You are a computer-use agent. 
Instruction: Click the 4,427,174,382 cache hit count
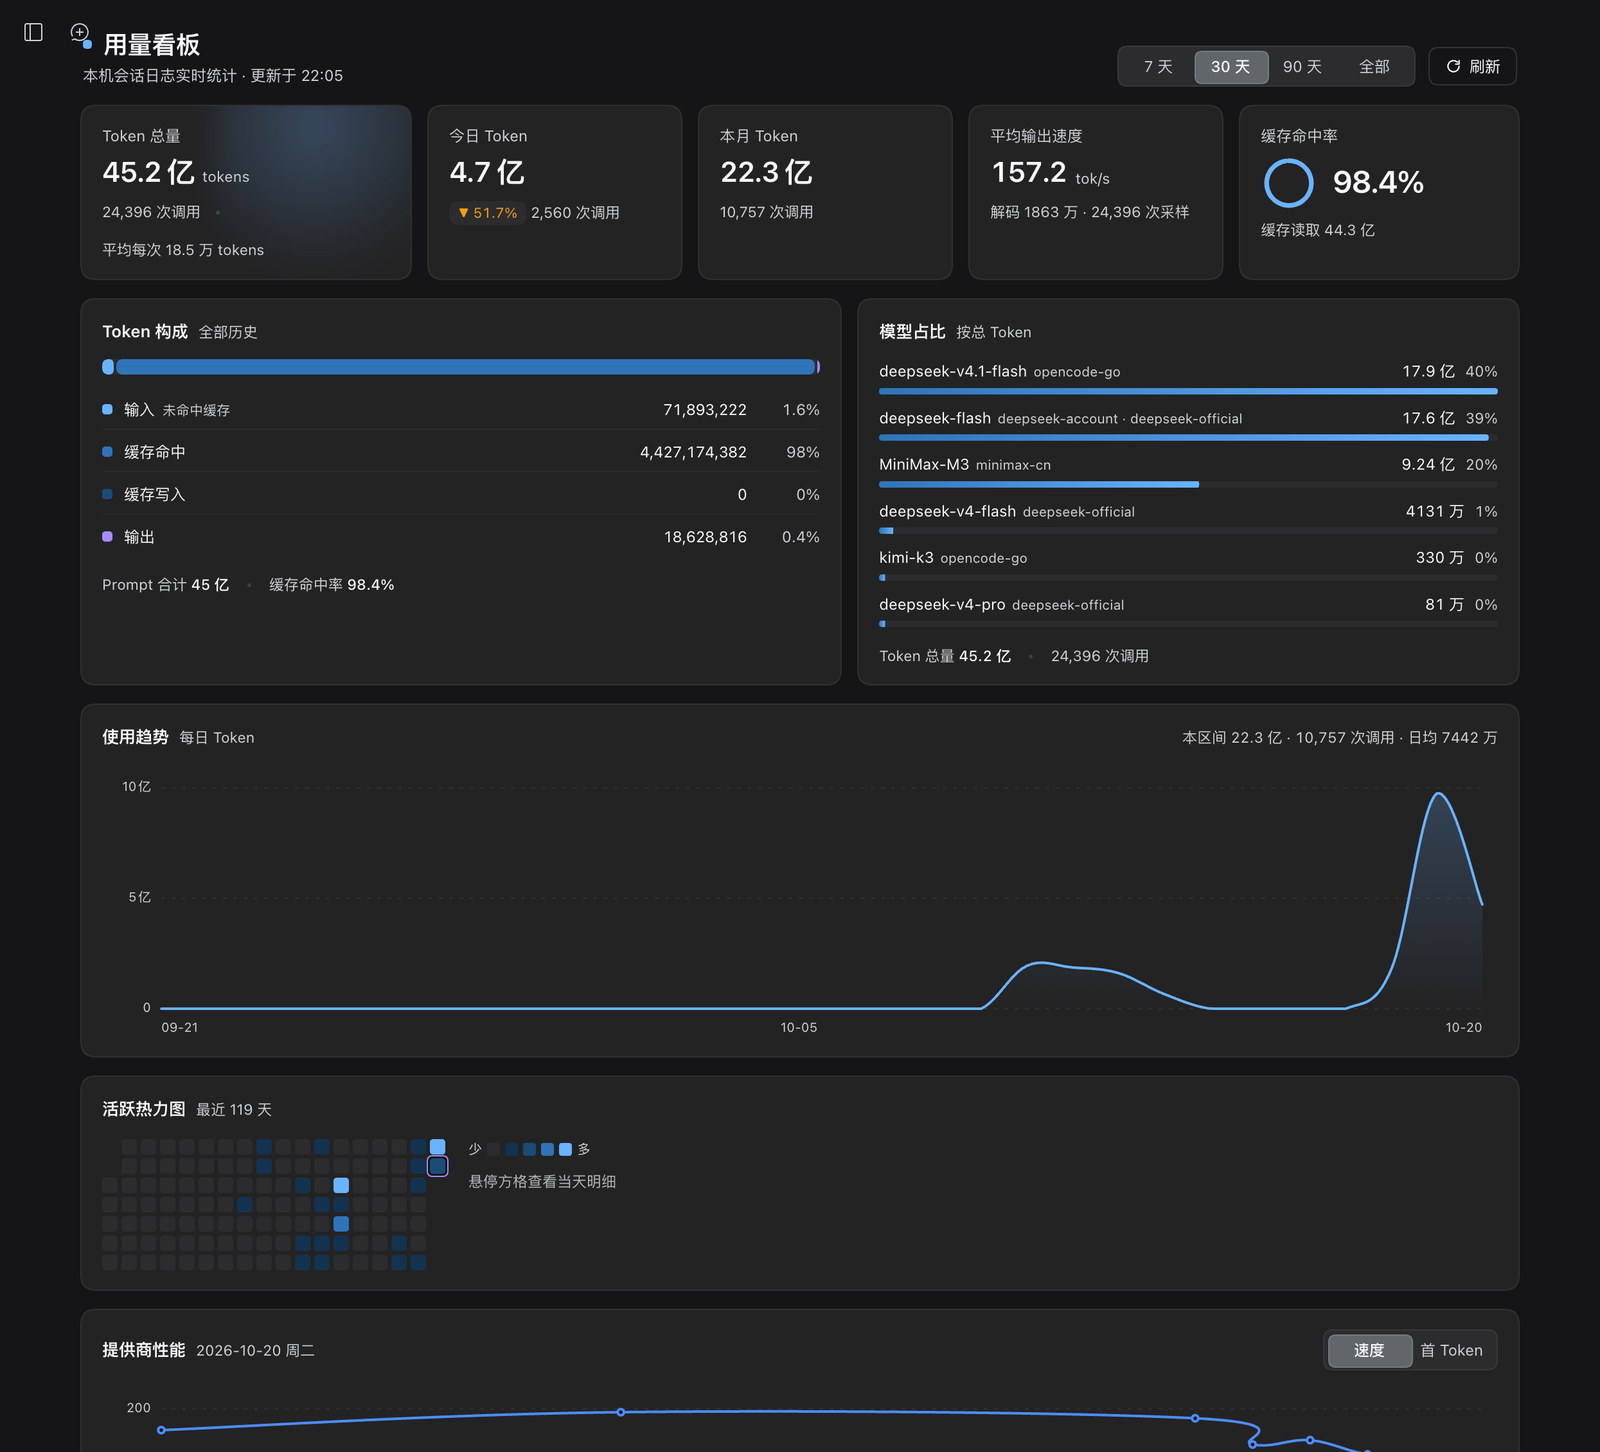coord(693,452)
